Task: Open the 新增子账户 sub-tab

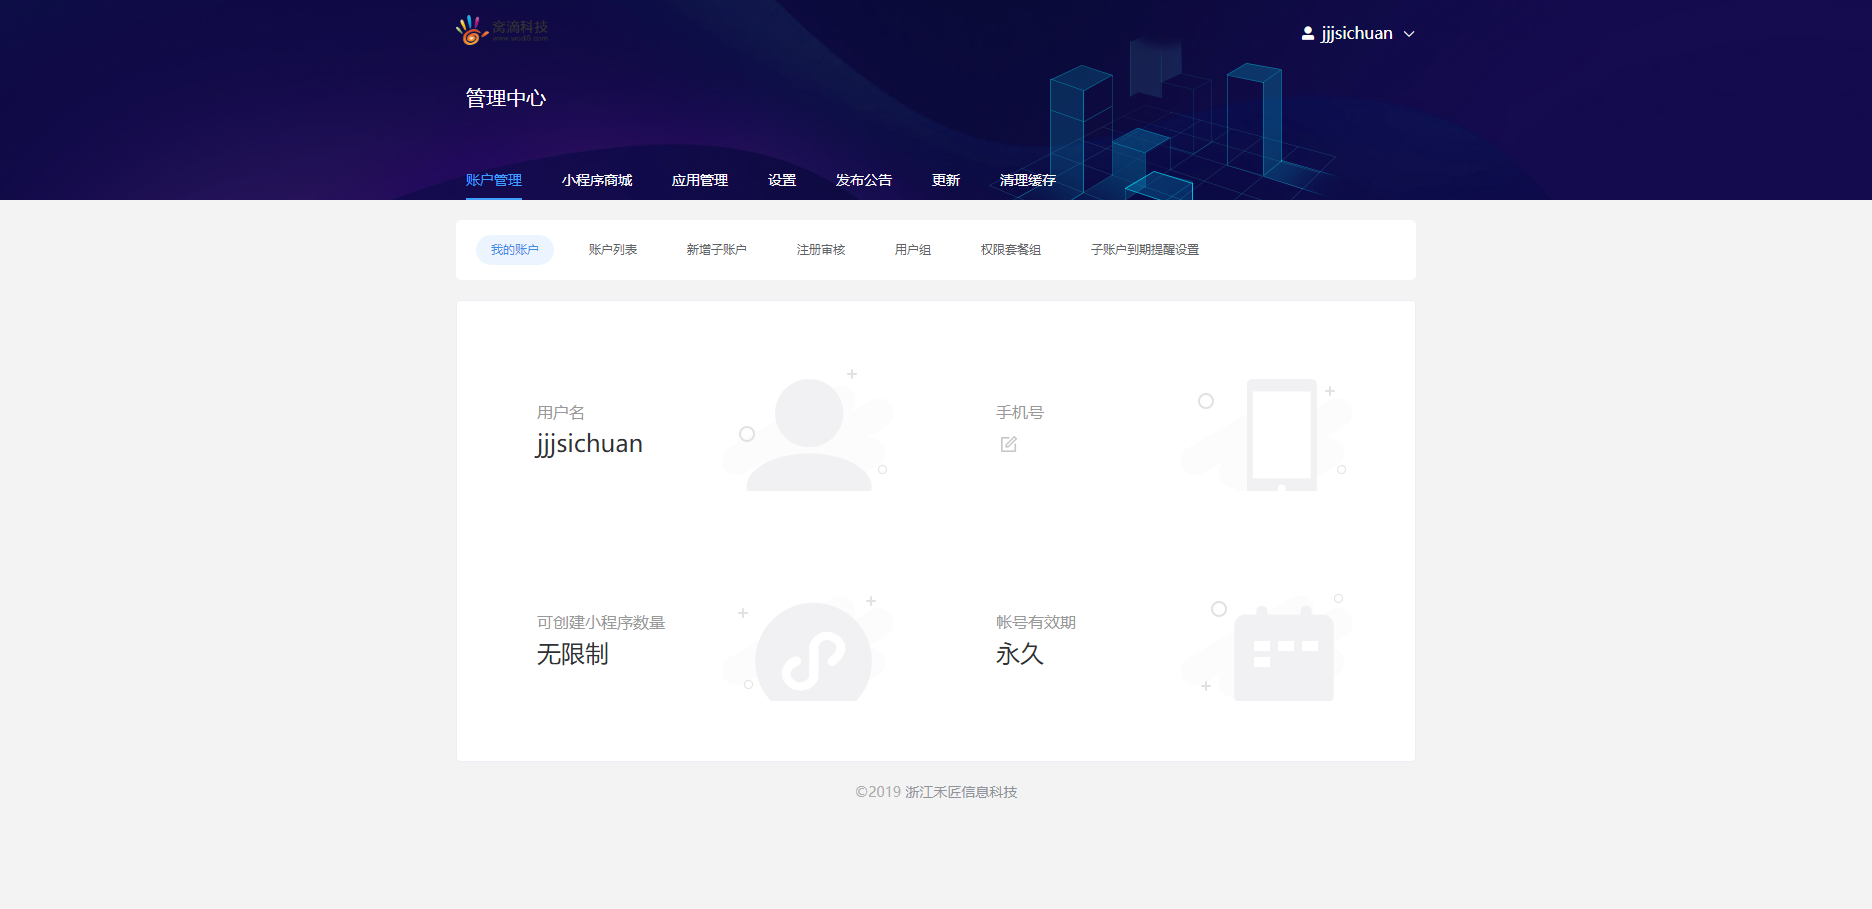Action: [717, 250]
